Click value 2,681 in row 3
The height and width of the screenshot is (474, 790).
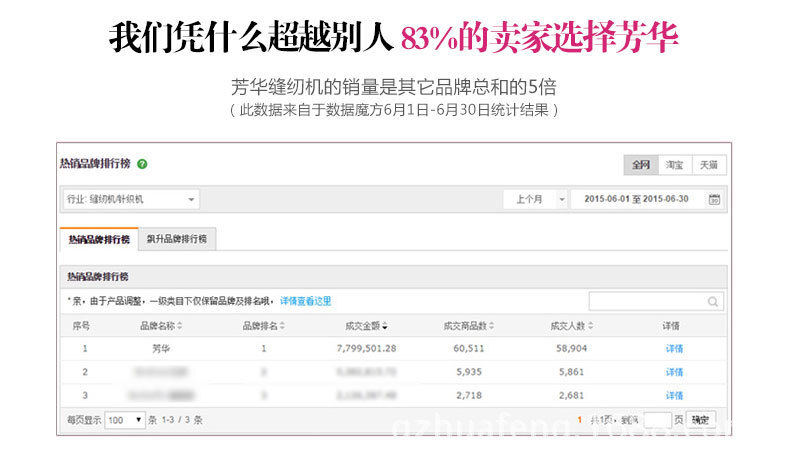[571, 395]
